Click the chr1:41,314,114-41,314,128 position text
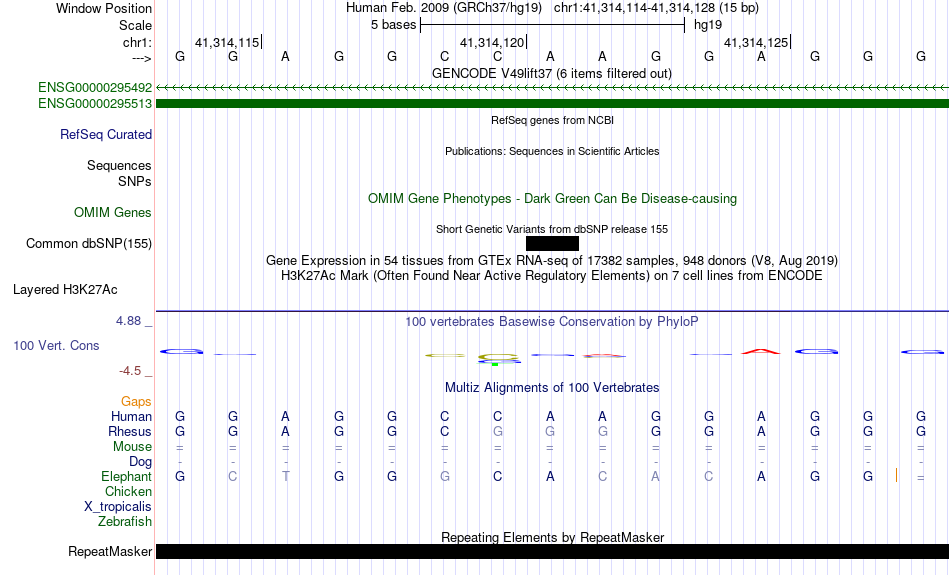The width and height of the screenshot is (950, 575). point(656,8)
